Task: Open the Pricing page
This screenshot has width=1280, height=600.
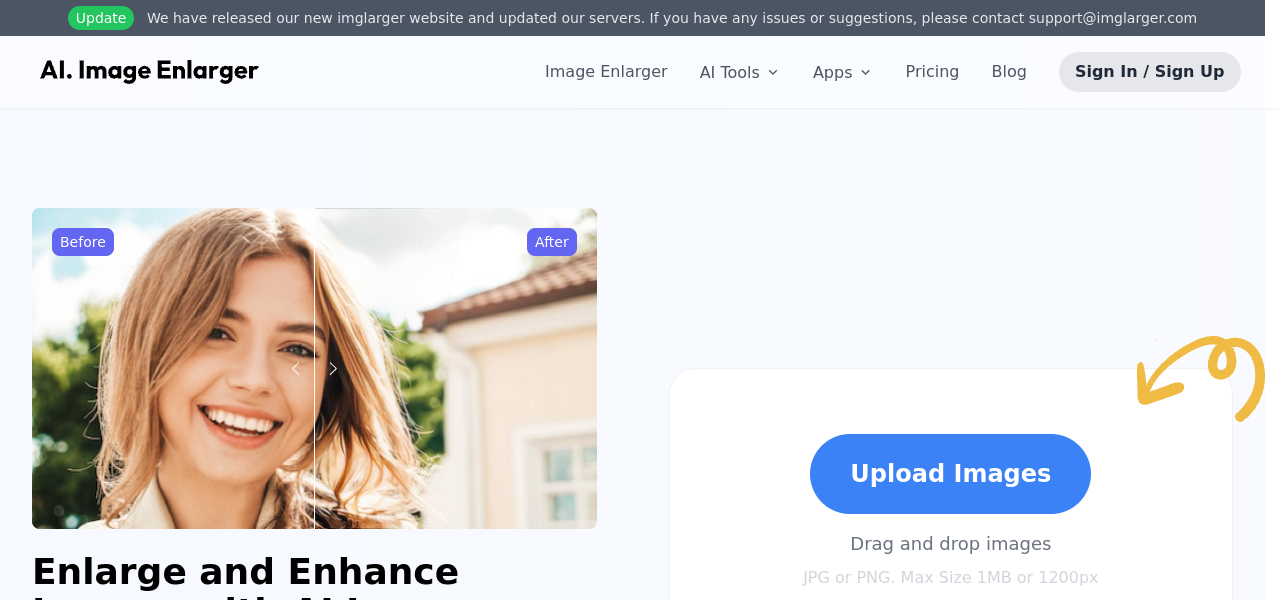Action: coord(932,71)
